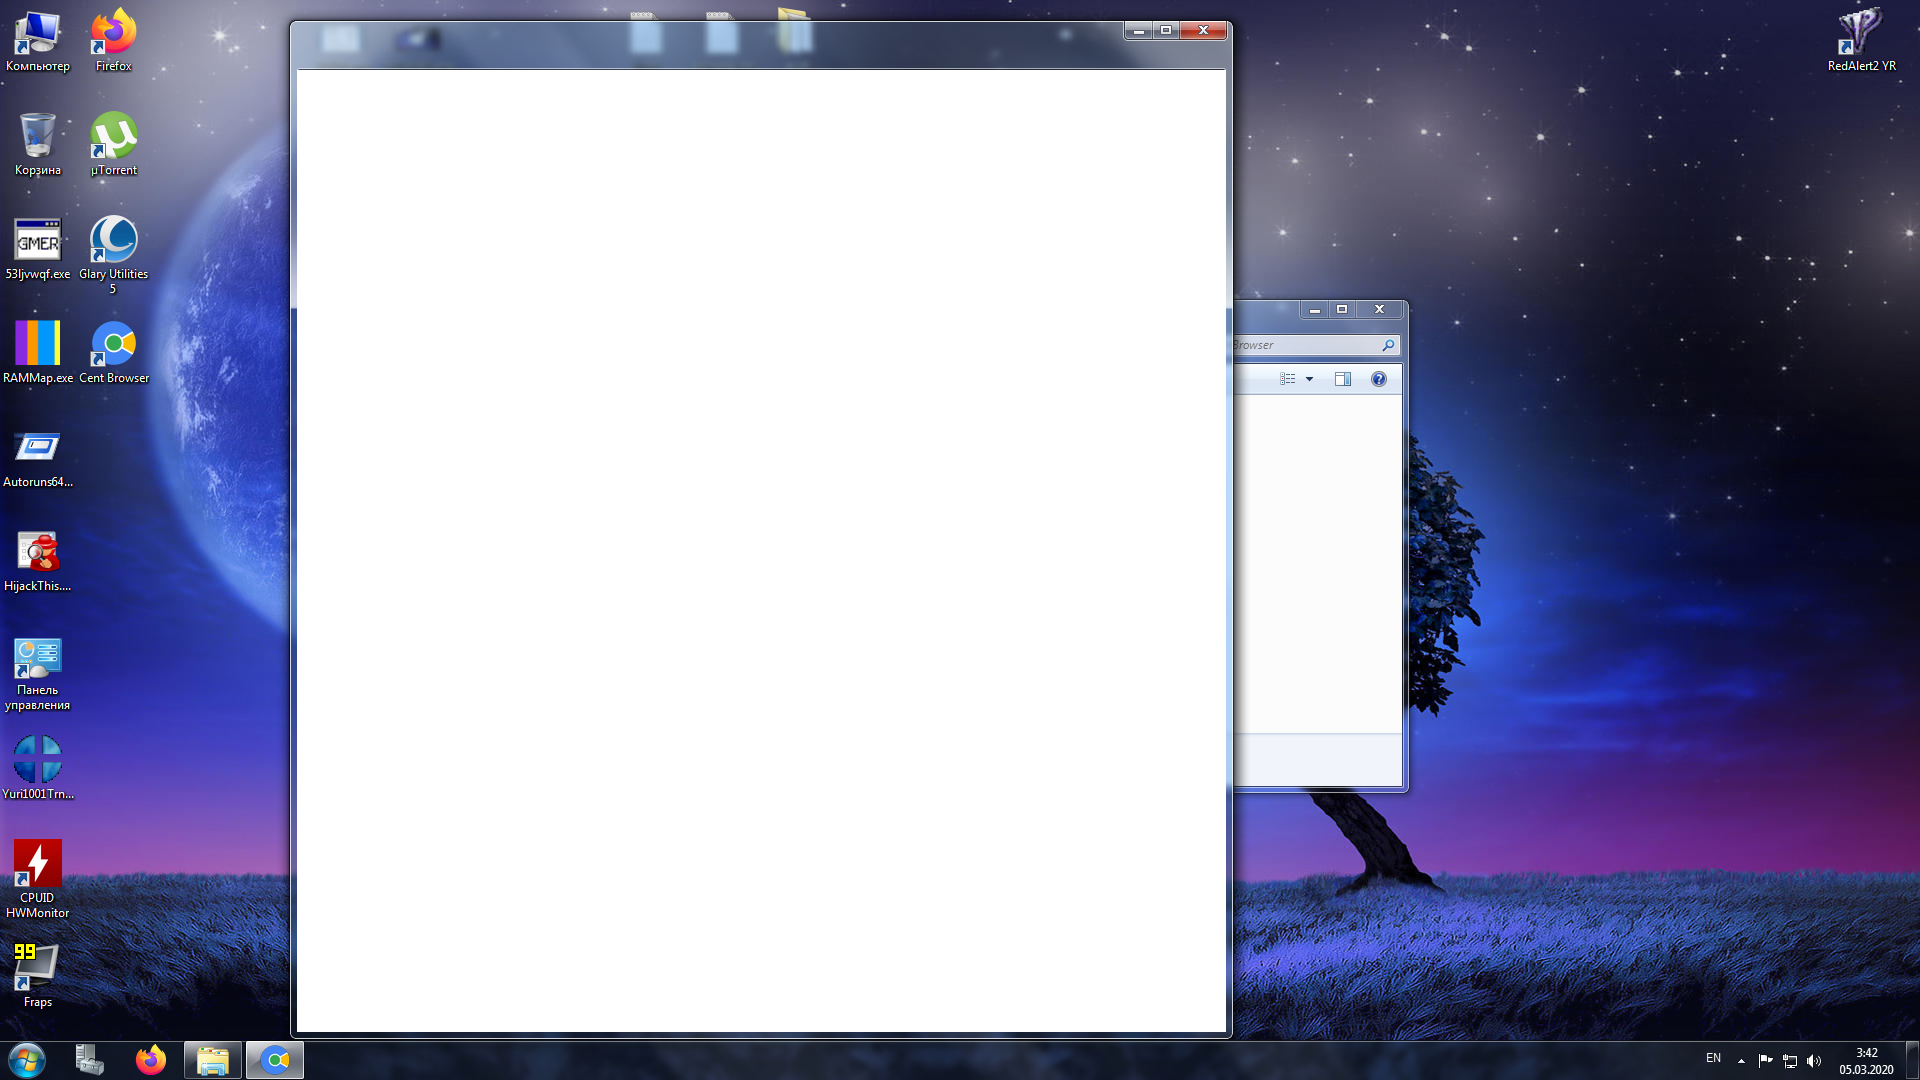Open the views dropdown arrow in Explorer
The height and width of the screenshot is (1080, 1920).
tap(1310, 378)
